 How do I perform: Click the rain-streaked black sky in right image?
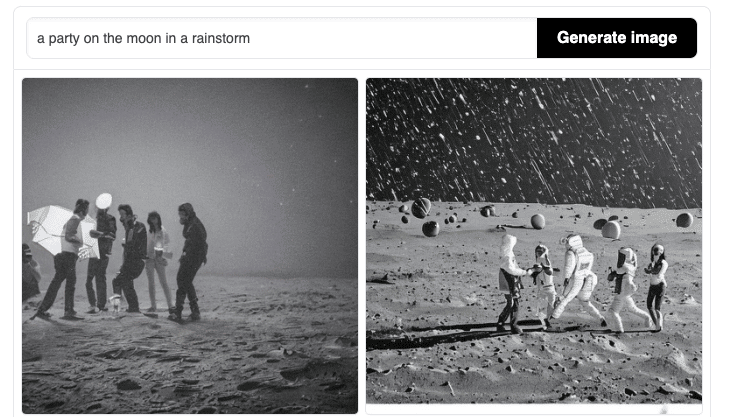(x=534, y=140)
